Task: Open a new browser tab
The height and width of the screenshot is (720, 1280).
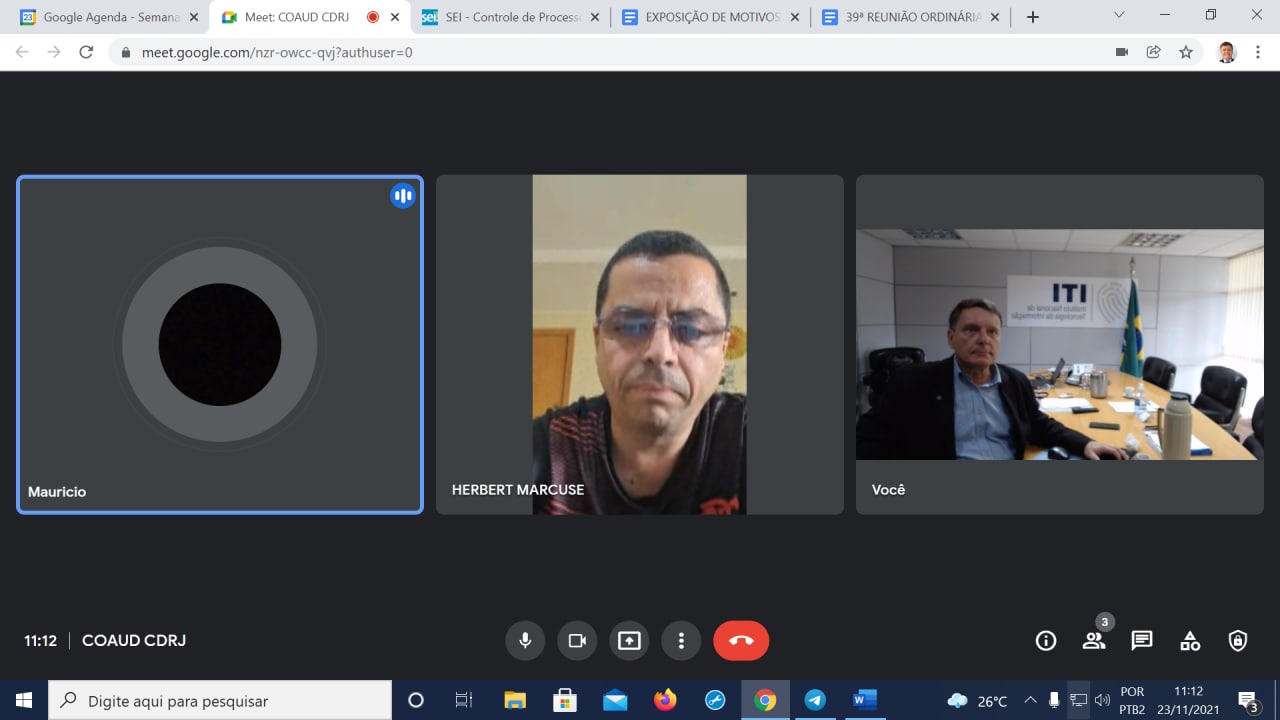Action: click(x=1033, y=17)
